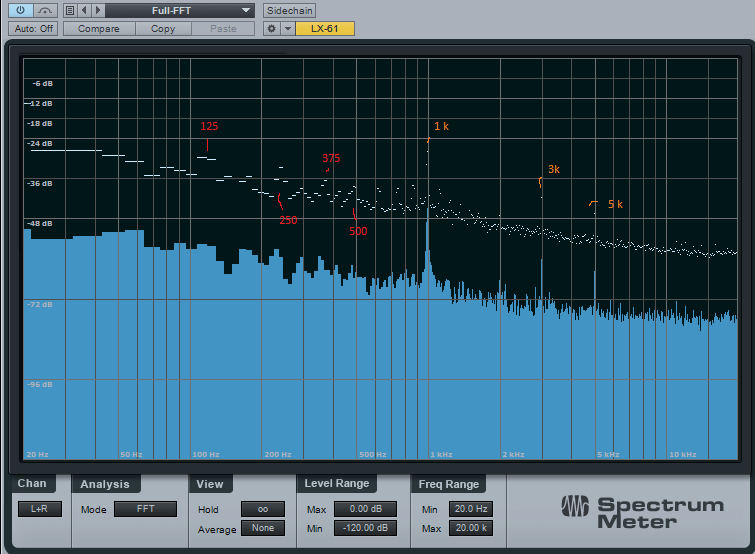This screenshot has height=554, width=755.
Task: Open the Average None selector
Action: coord(262,528)
